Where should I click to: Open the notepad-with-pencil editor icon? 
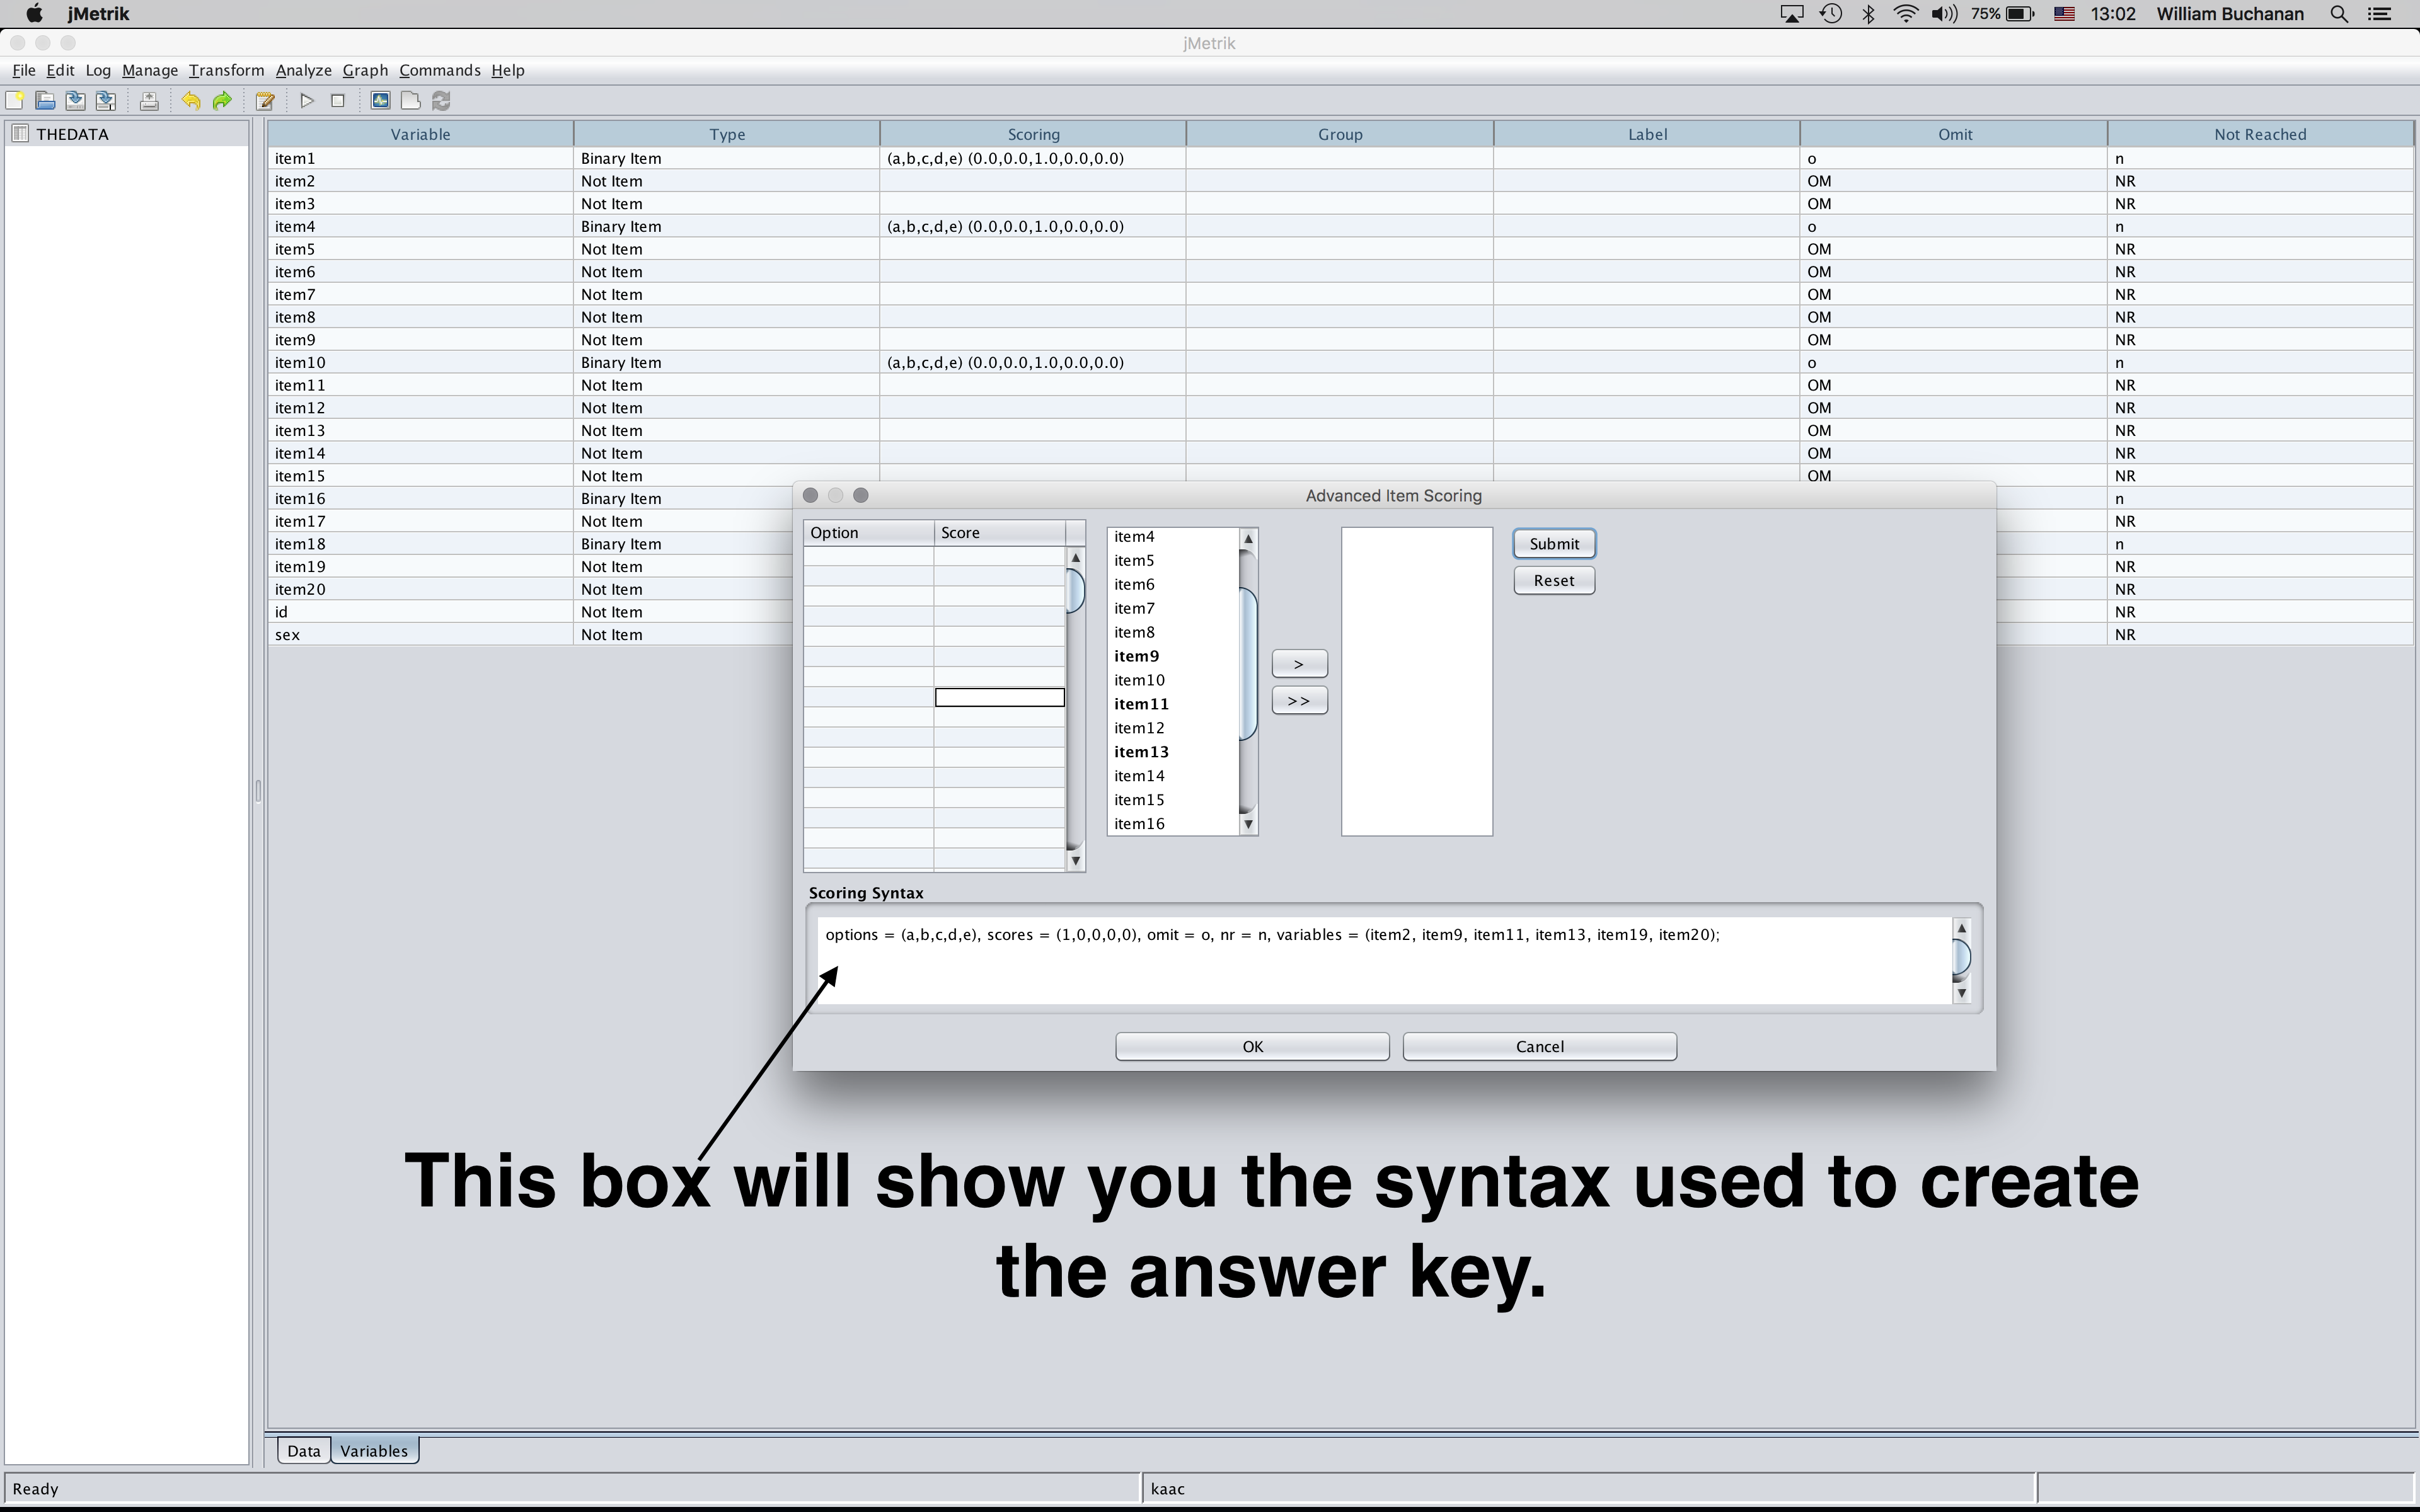coord(265,100)
